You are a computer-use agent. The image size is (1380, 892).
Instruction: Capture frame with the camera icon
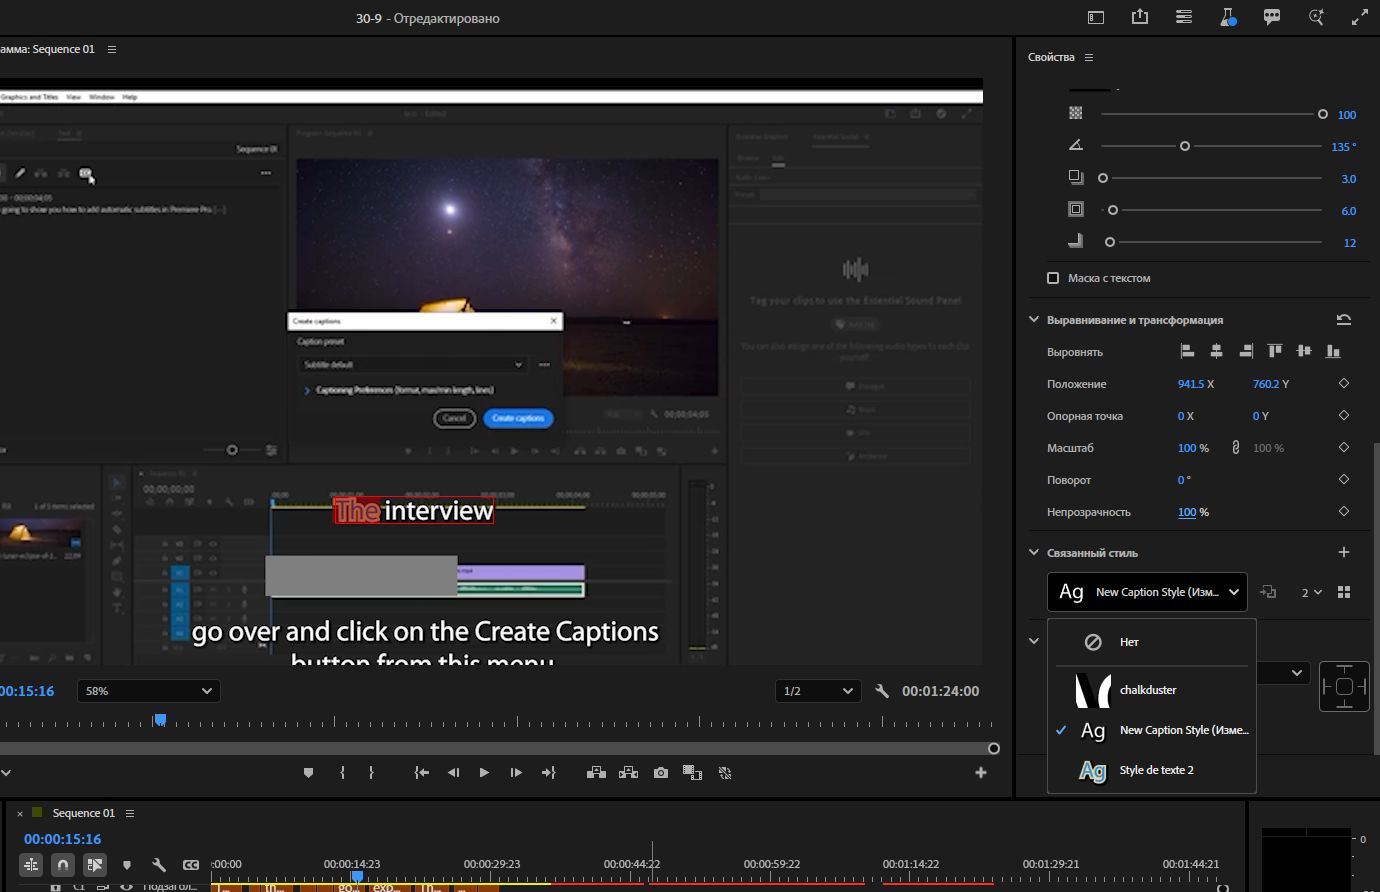[x=661, y=773]
